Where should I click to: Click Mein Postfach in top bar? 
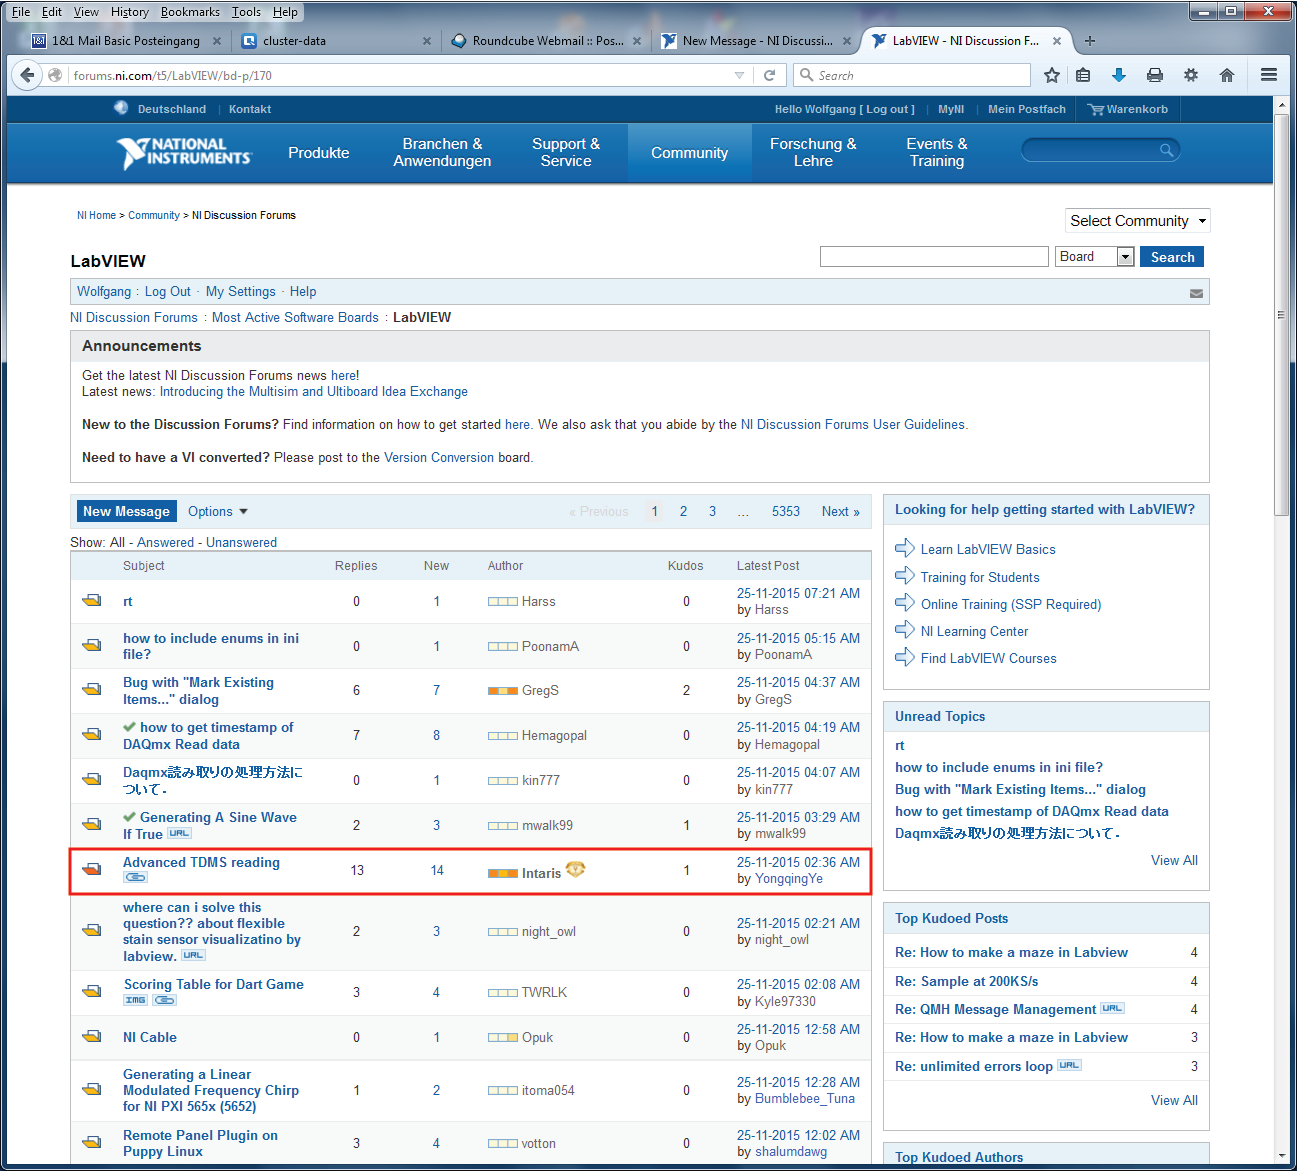(x=1026, y=109)
